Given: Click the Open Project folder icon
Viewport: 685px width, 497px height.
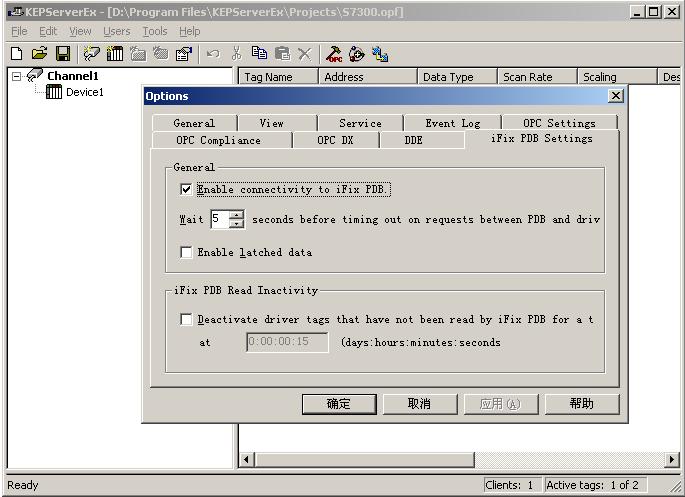Looking at the screenshot, I should click(x=39, y=53).
